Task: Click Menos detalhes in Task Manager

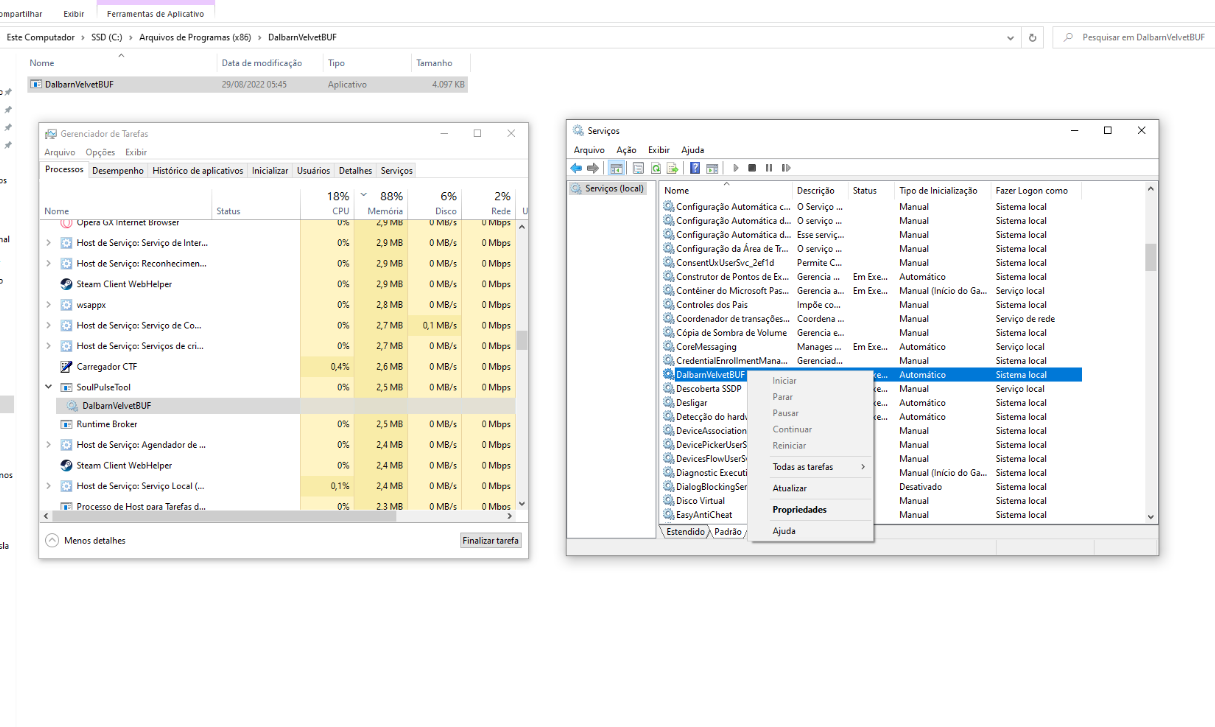Action: coord(86,540)
